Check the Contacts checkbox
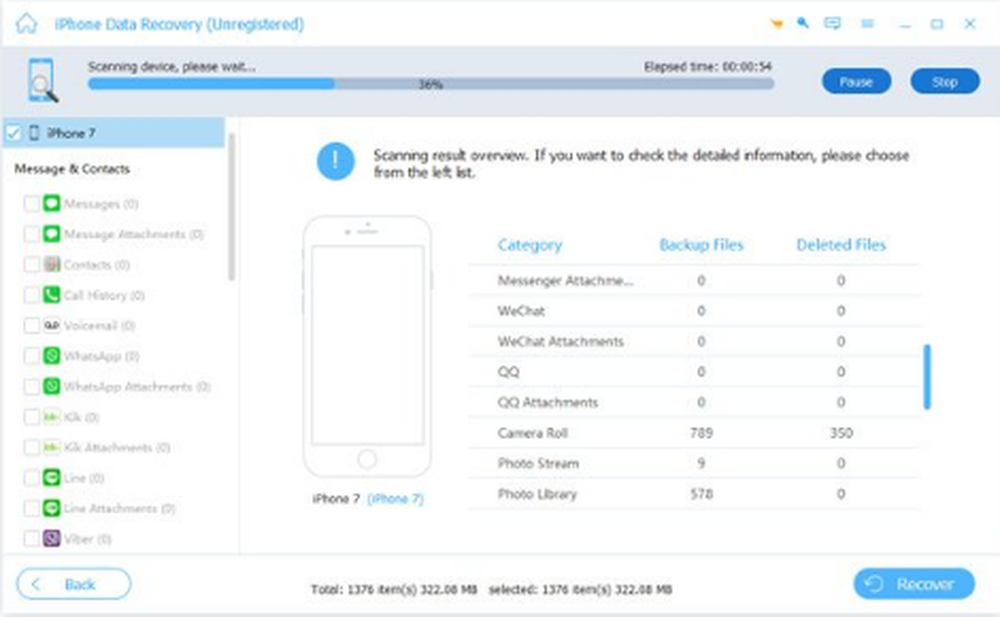The width and height of the screenshot is (1000, 617). click(31, 264)
